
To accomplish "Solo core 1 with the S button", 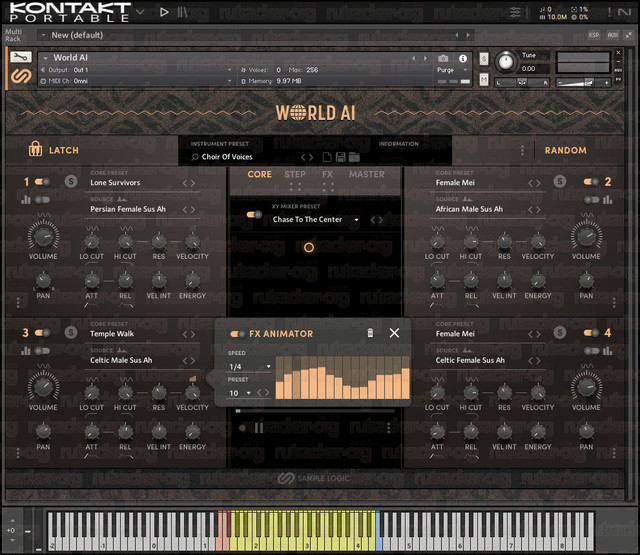I will (x=71, y=181).
